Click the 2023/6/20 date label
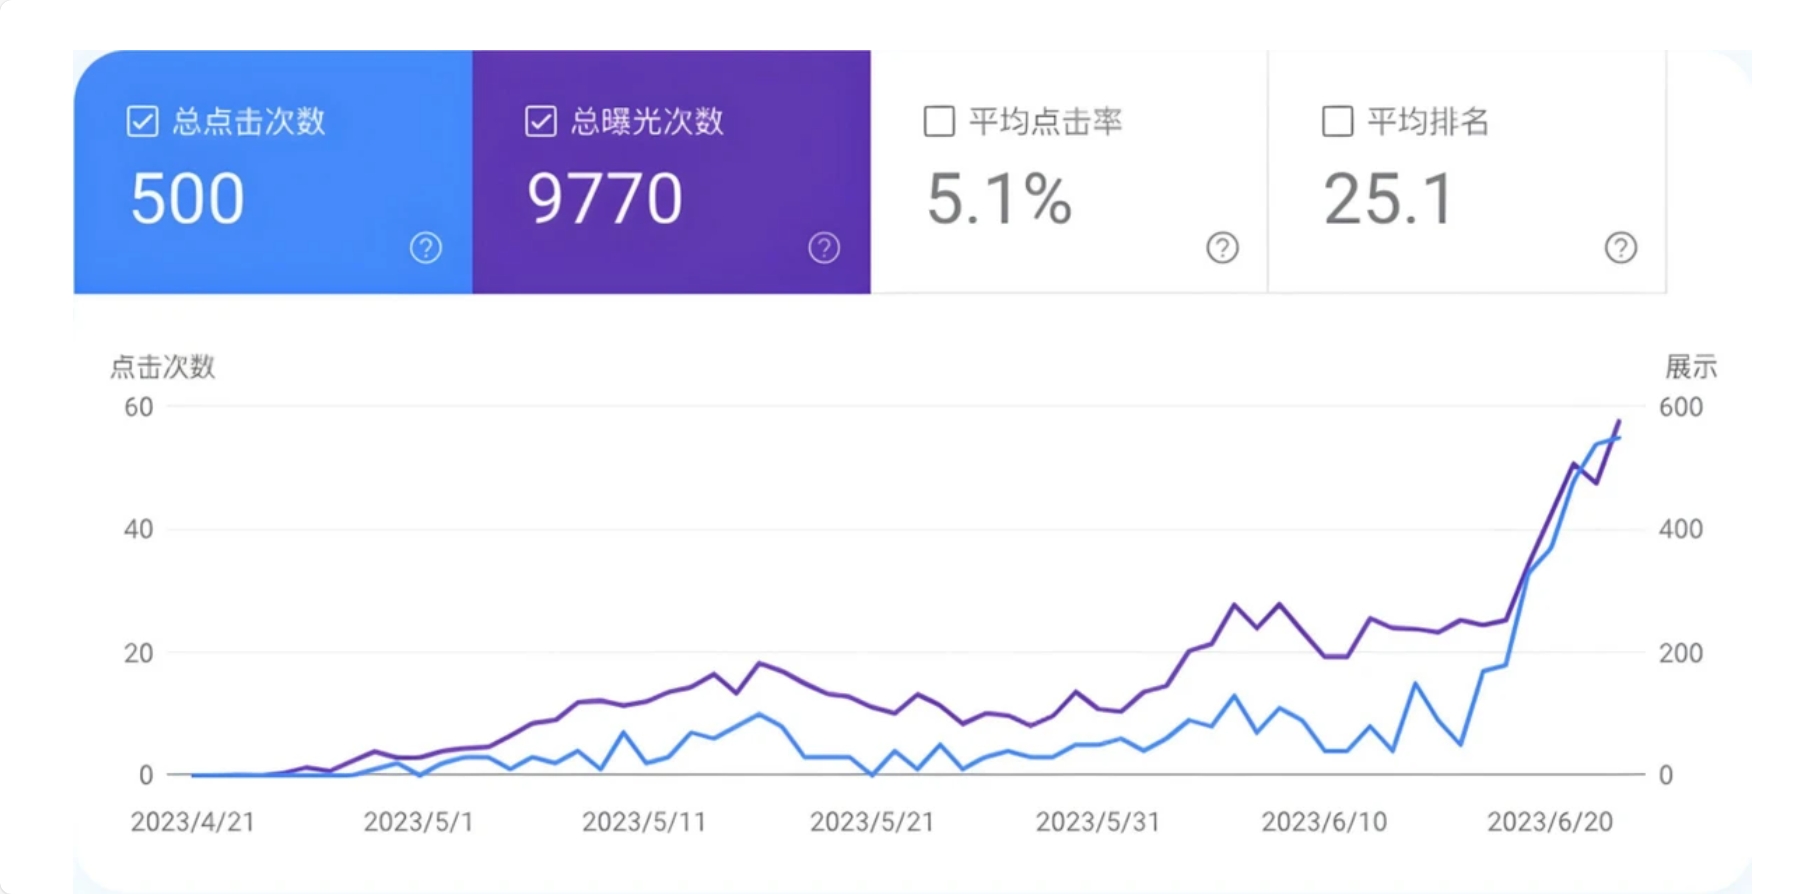 point(1550,822)
